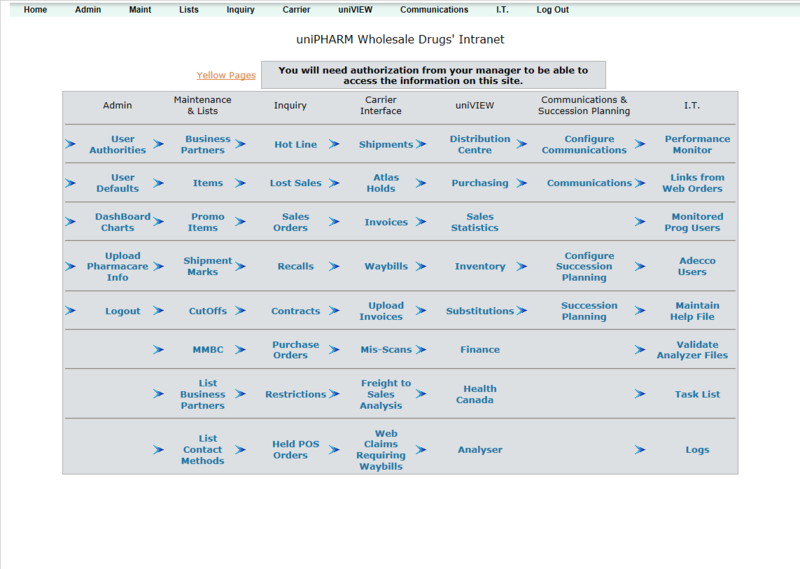The height and width of the screenshot is (569, 800).
Task: Open the I.T. top menu
Action: pos(502,10)
